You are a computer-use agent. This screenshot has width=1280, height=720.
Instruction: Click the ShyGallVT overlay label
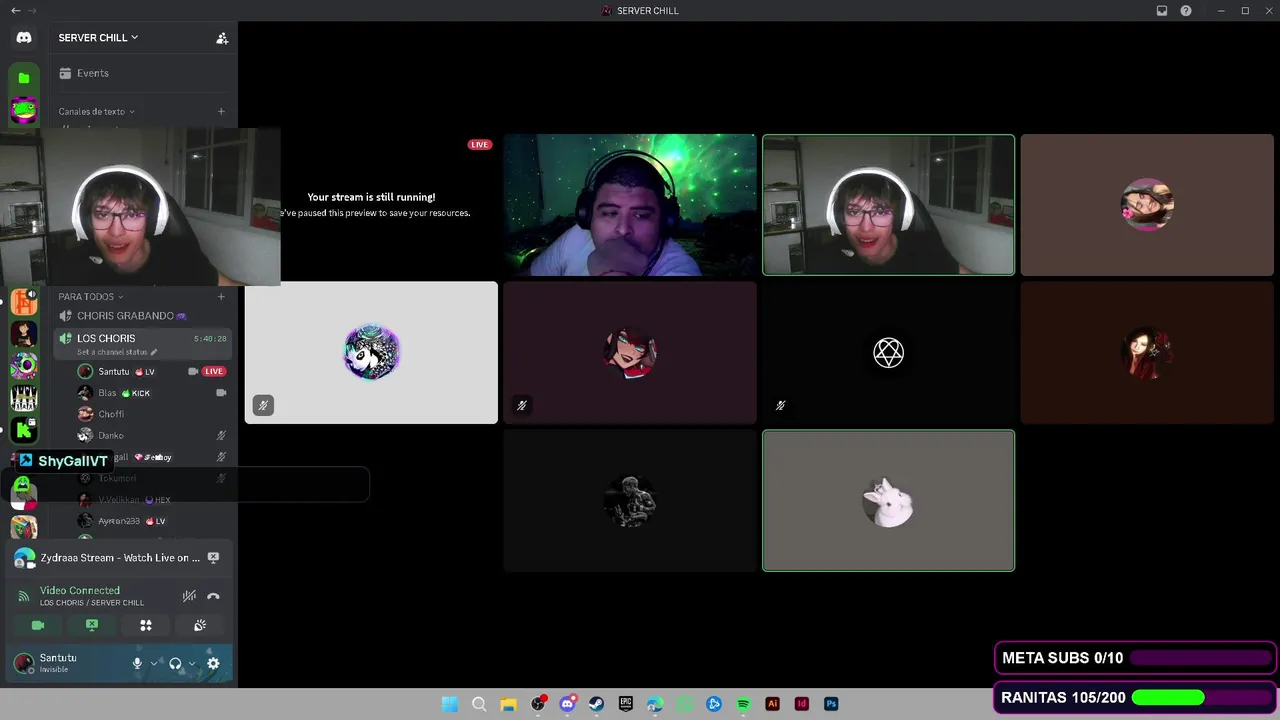click(63, 461)
